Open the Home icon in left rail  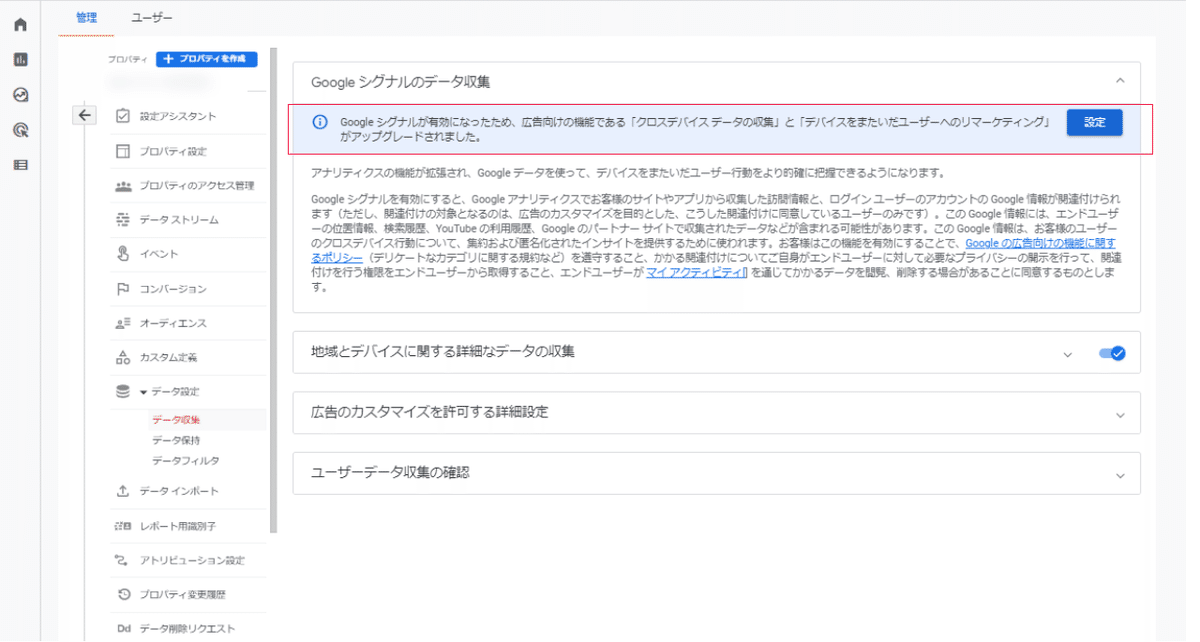[20, 25]
